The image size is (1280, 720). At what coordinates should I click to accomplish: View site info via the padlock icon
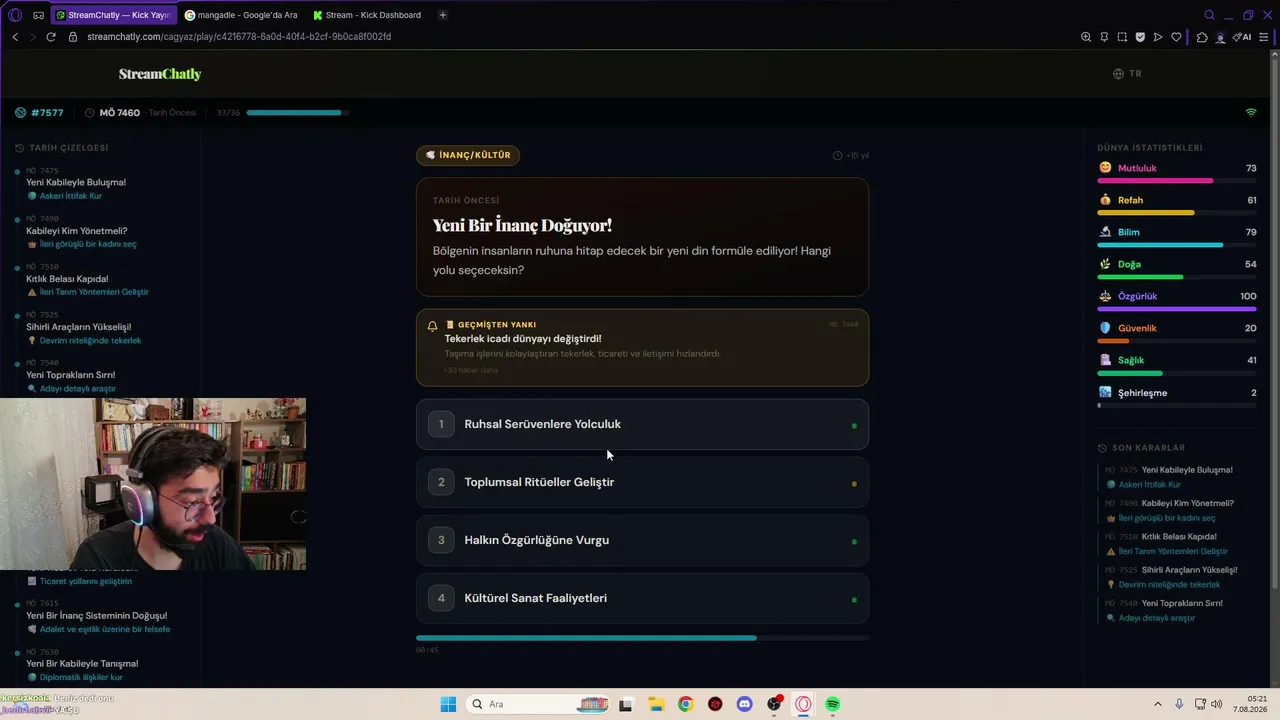coord(72,37)
